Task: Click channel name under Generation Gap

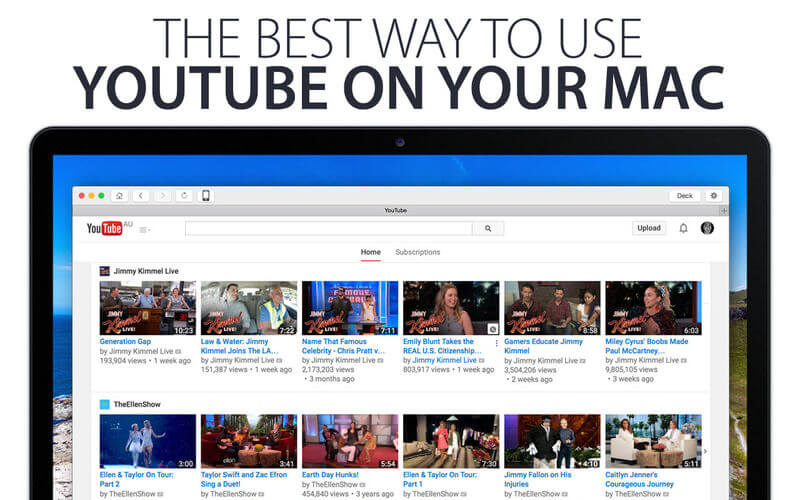Action: pyautogui.click(x=141, y=351)
